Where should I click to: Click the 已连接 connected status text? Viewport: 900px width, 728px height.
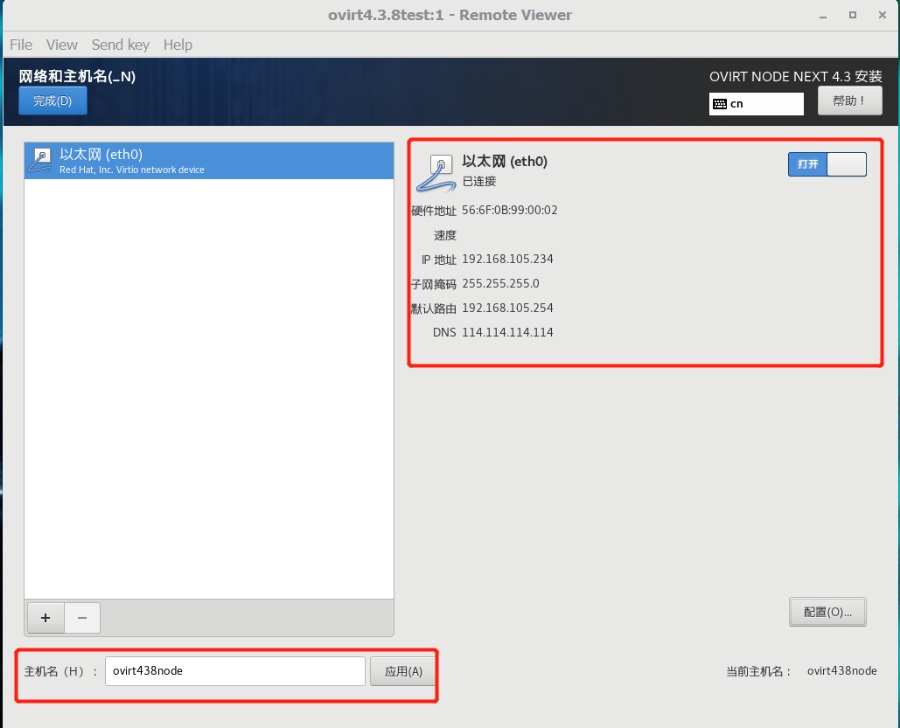[479, 181]
